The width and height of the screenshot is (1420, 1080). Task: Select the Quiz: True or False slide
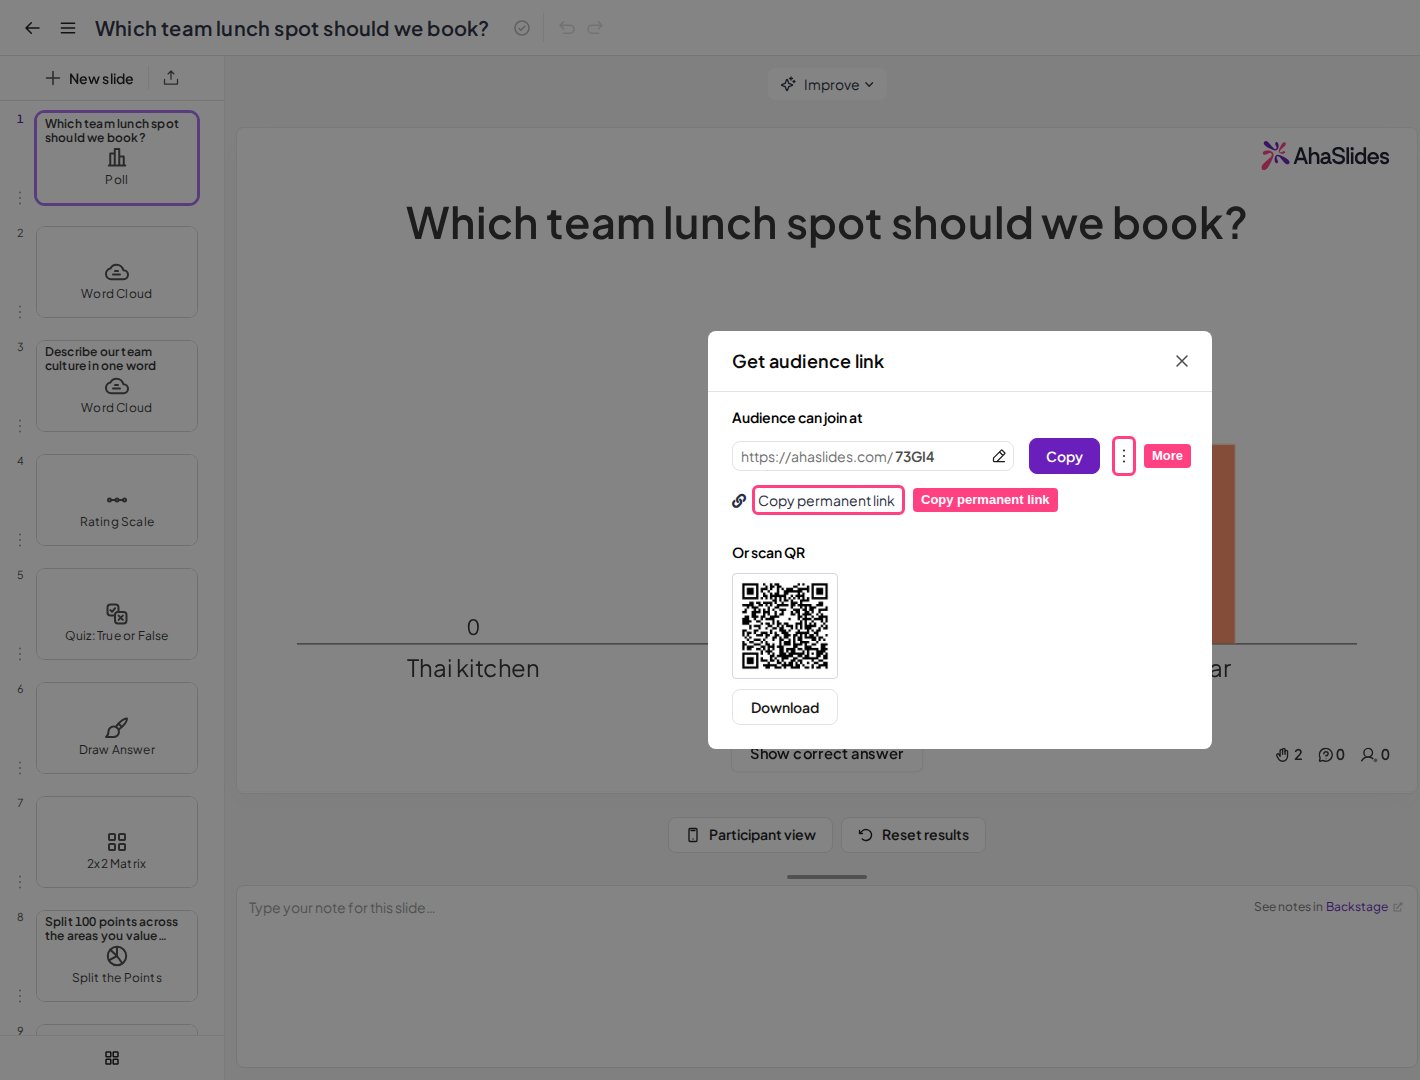click(117, 614)
